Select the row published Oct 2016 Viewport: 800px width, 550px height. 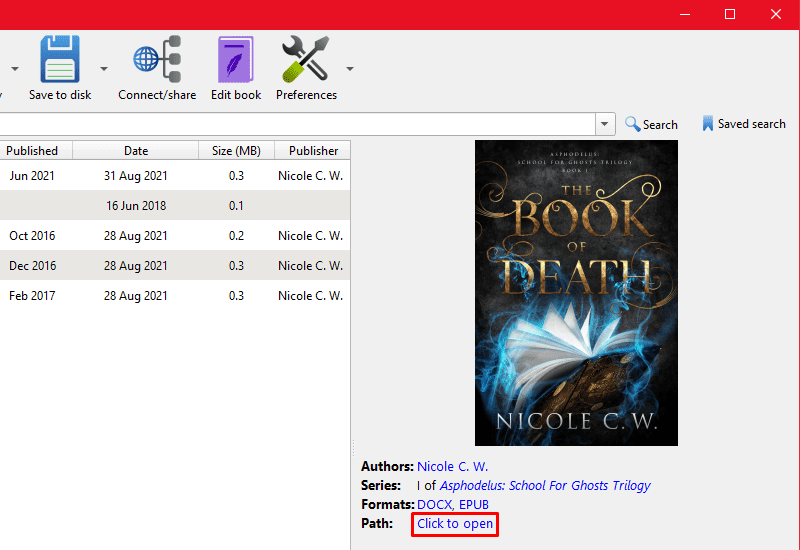pyautogui.click(x=175, y=236)
